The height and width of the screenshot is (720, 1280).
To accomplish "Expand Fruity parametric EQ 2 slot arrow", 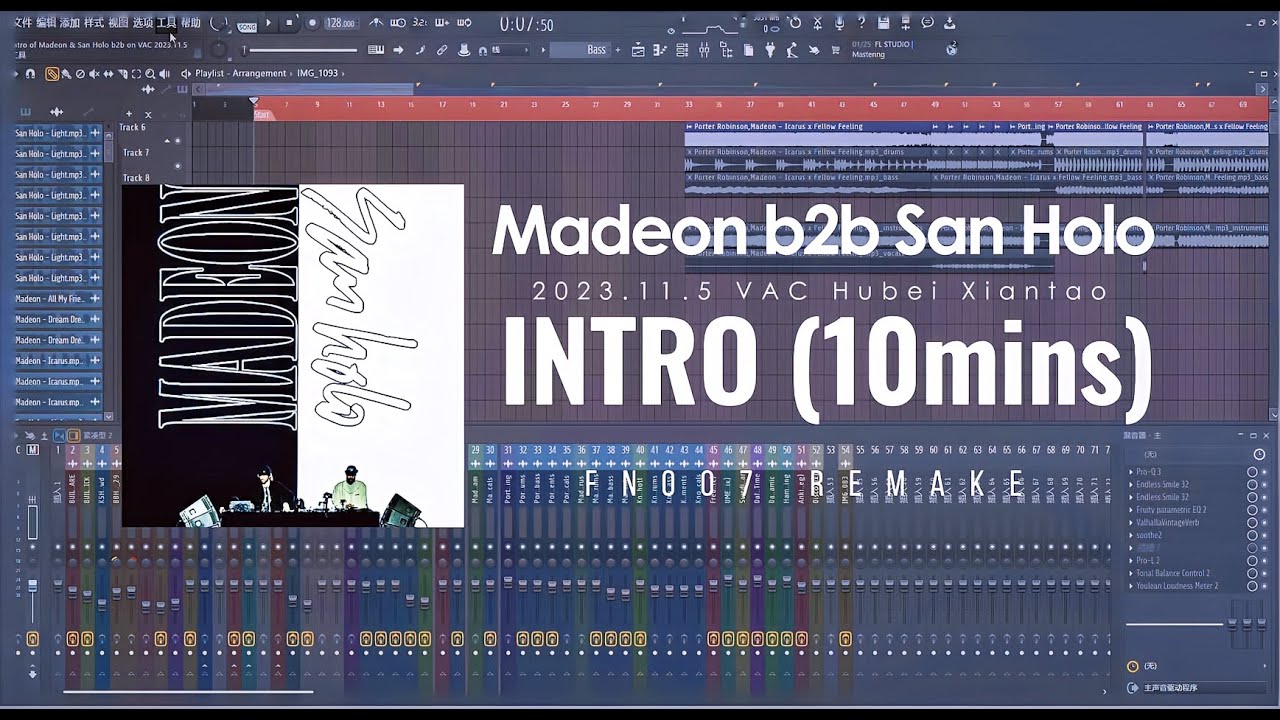I will (1131, 510).
